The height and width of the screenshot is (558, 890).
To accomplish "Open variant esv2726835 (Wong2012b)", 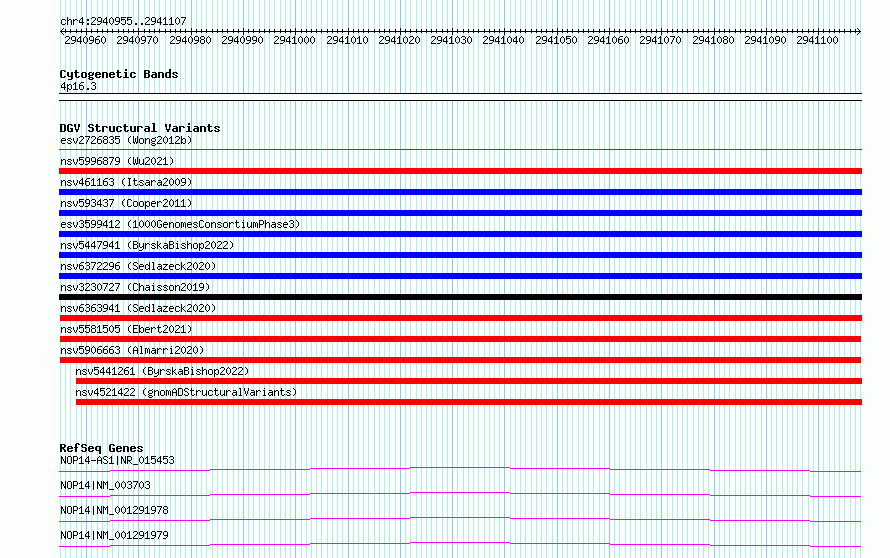I will [x=126, y=140].
